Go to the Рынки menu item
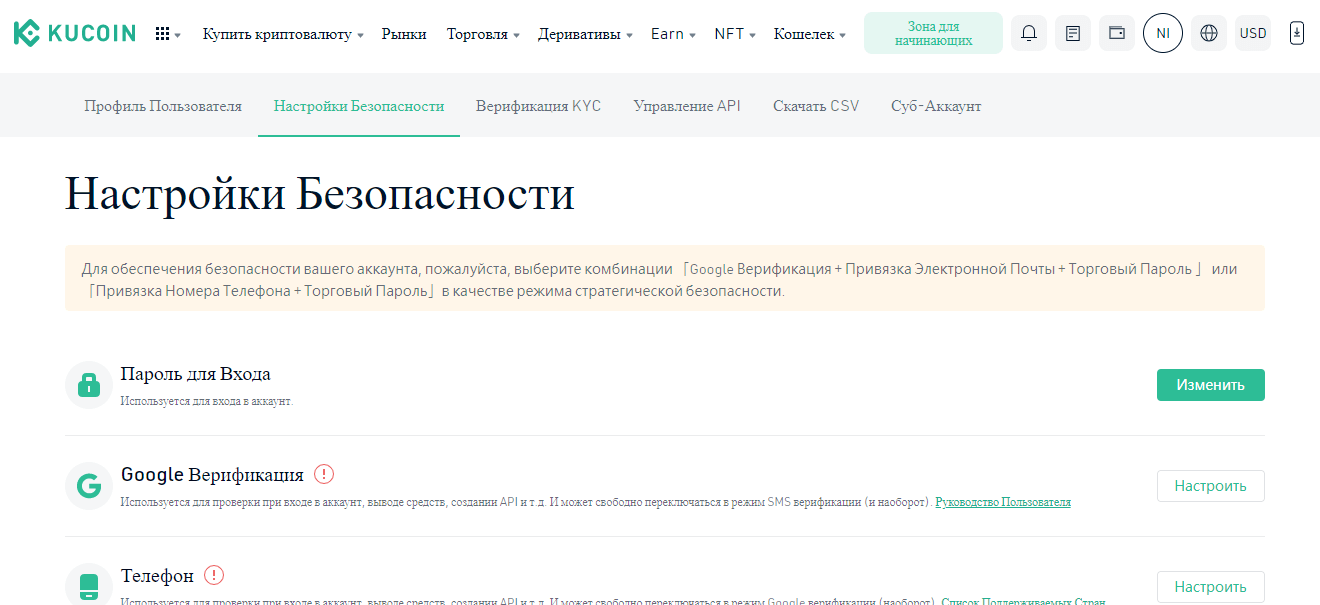 click(x=404, y=34)
